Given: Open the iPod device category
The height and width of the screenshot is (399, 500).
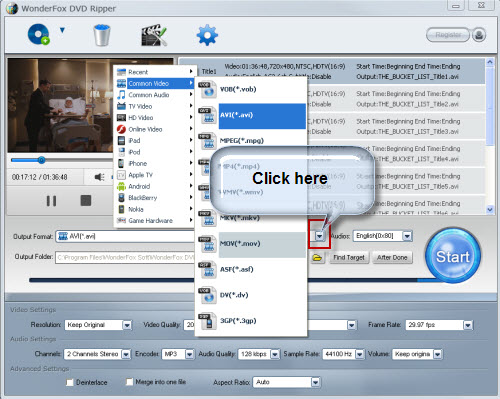Looking at the screenshot, I should (x=155, y=152).
